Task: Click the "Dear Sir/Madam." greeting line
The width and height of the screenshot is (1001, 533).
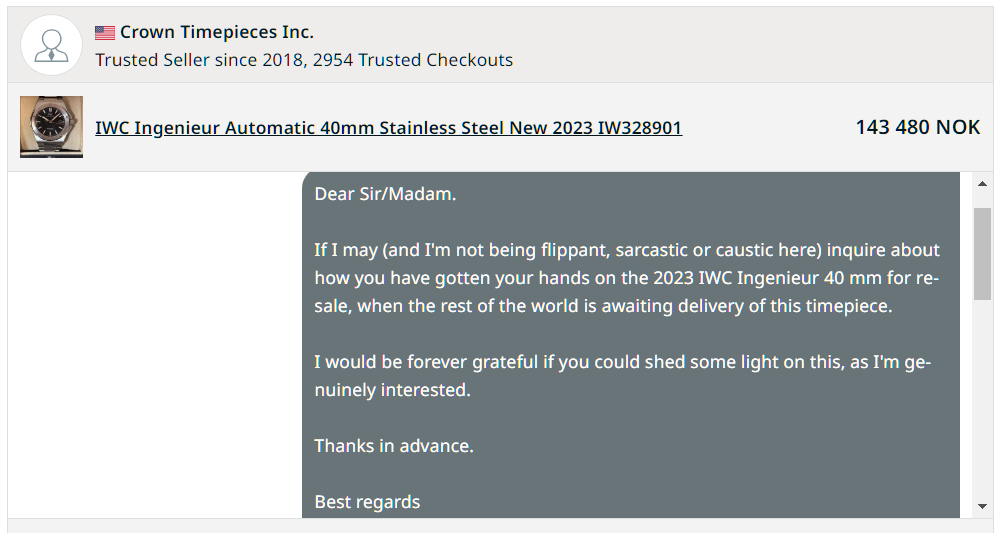Action: [x=385, y=194]
